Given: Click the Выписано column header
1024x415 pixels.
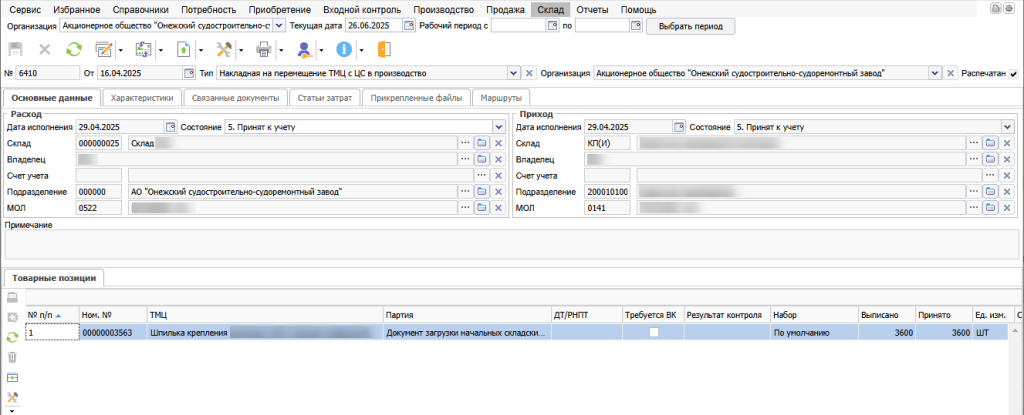Looking at the screenshot, I should click(886, 315).
